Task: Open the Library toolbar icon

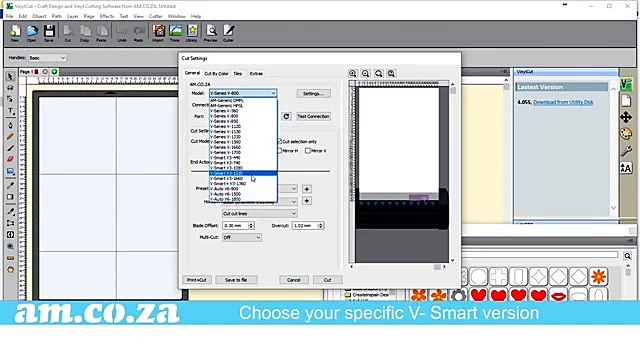Action: coord(192,33)
